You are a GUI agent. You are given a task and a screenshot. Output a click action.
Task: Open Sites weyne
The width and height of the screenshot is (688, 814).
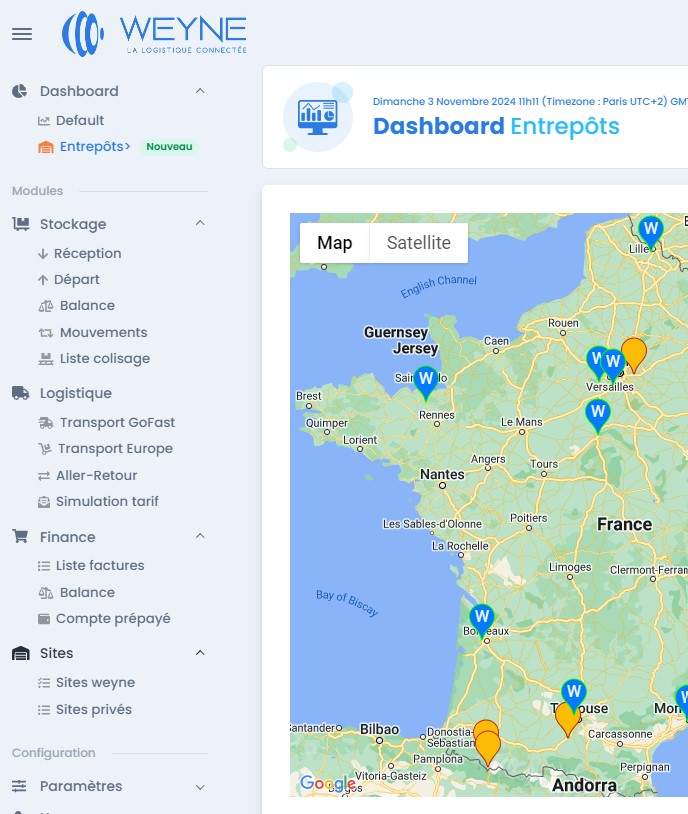pyautogui.click(x=96, y=683)
